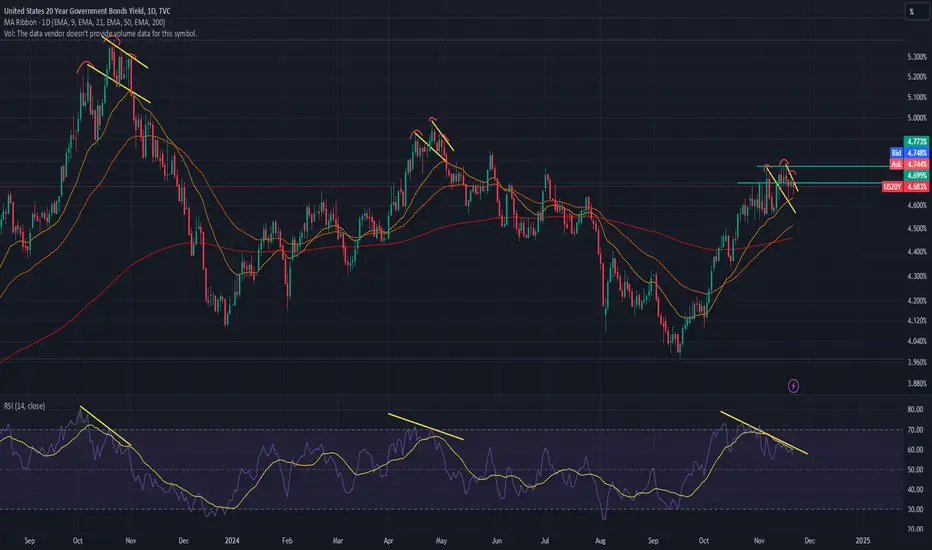Click the 30.00 RSI axis value
932x550 pixels.
pos(915,509)
